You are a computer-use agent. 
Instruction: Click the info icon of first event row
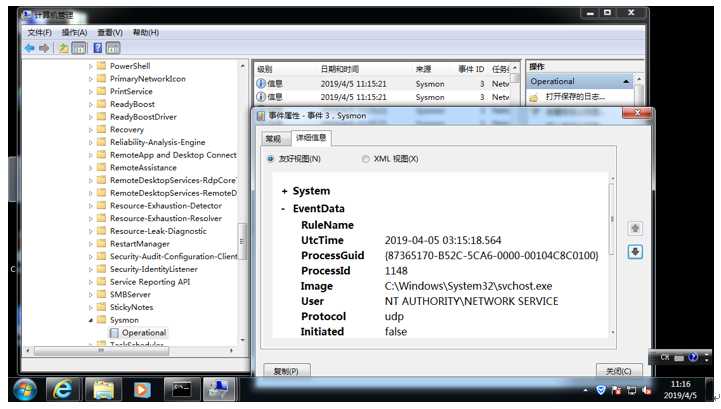point(261,84)
